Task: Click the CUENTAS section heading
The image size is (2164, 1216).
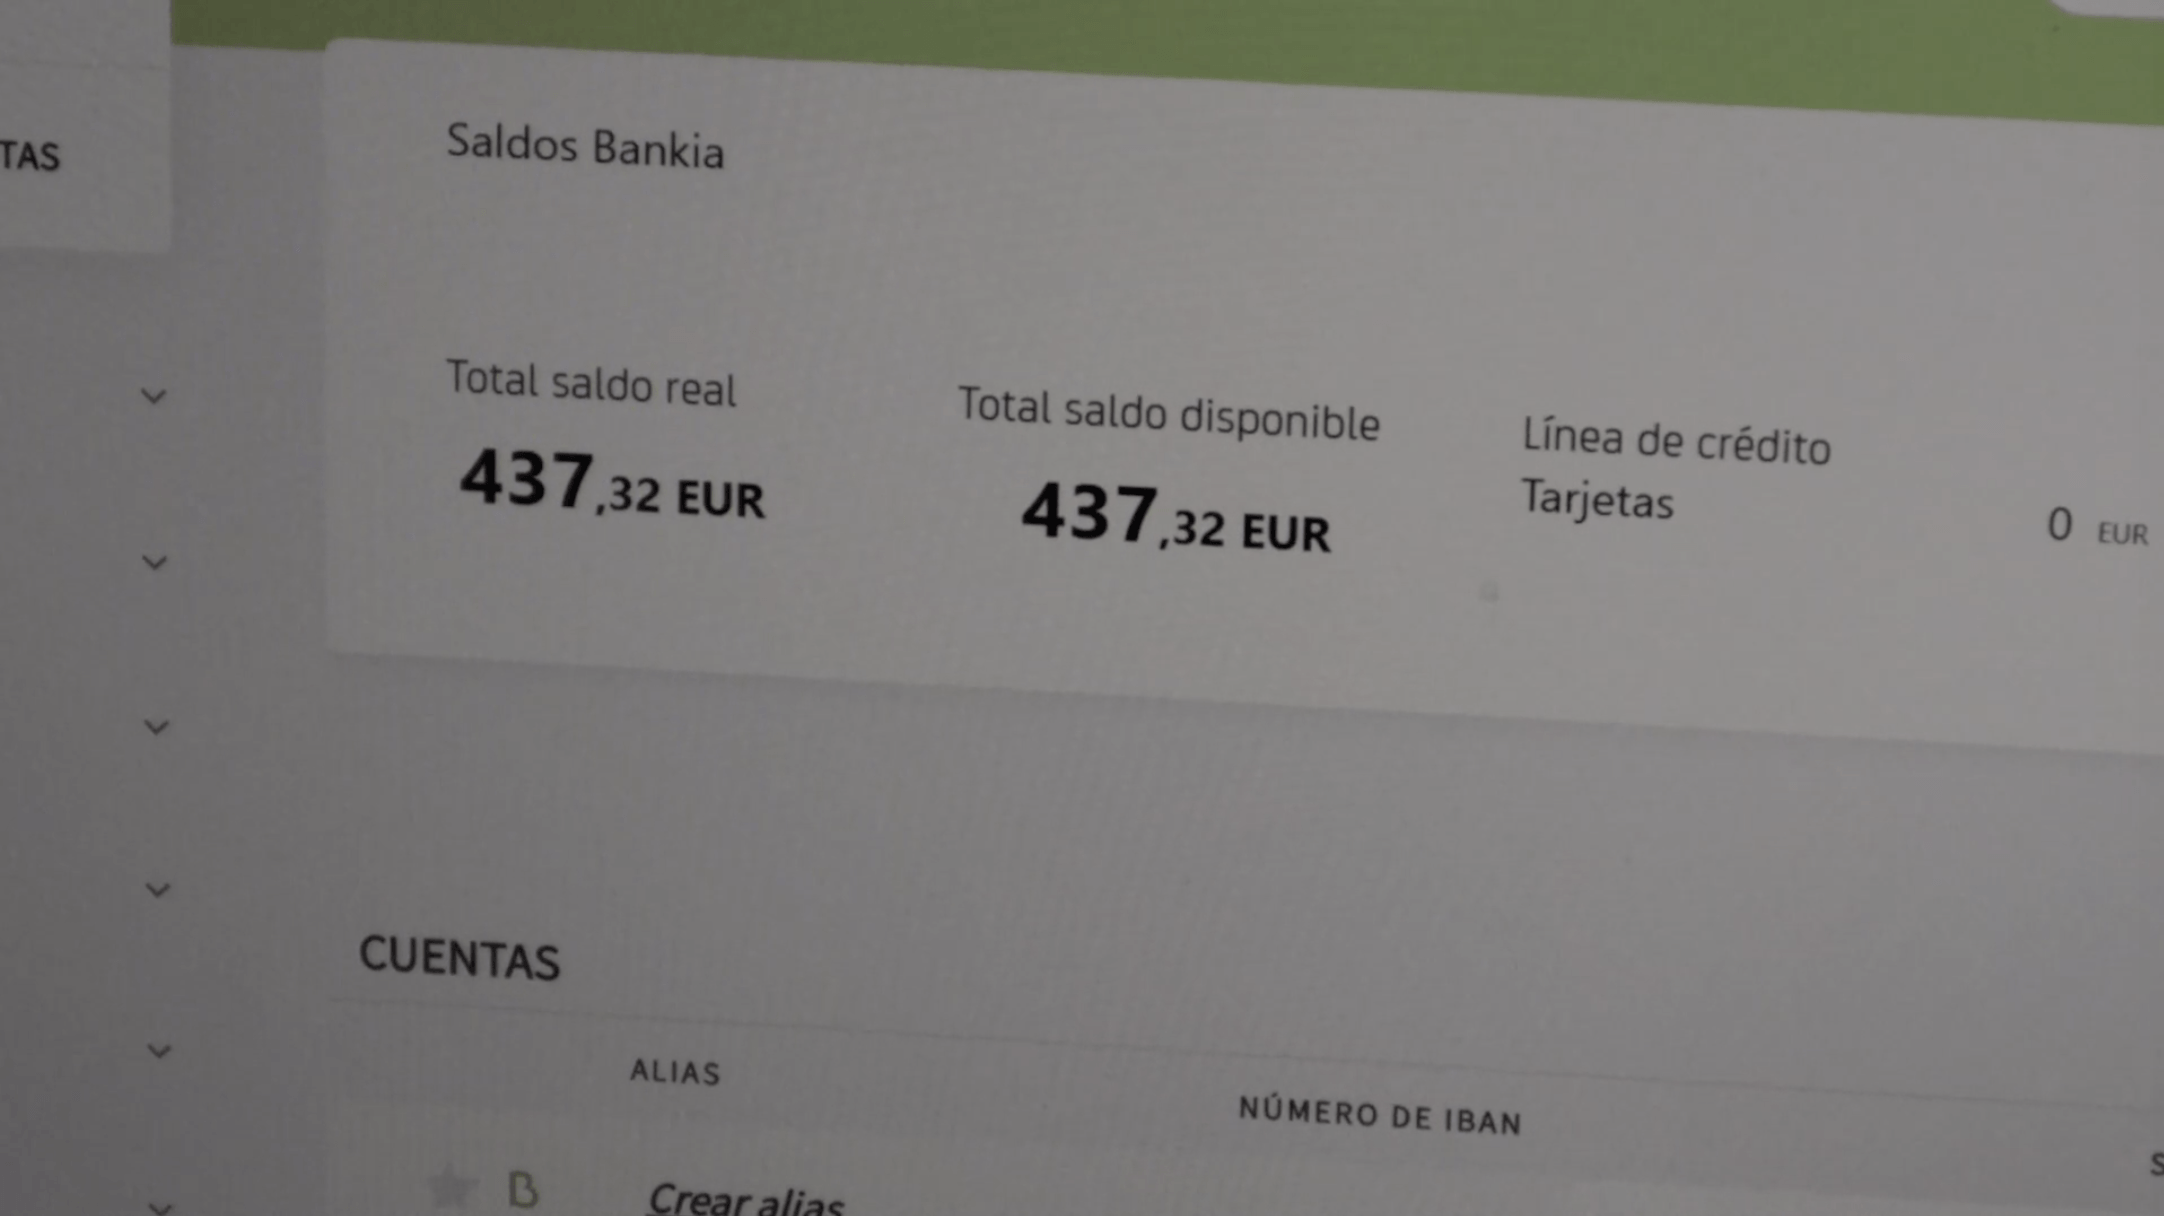Action: [459, 958]
